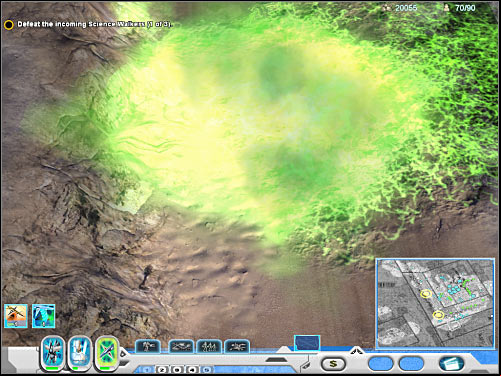Activate the white tower ability button
This screenshot has width=501, height=376.
pos(79,354)
